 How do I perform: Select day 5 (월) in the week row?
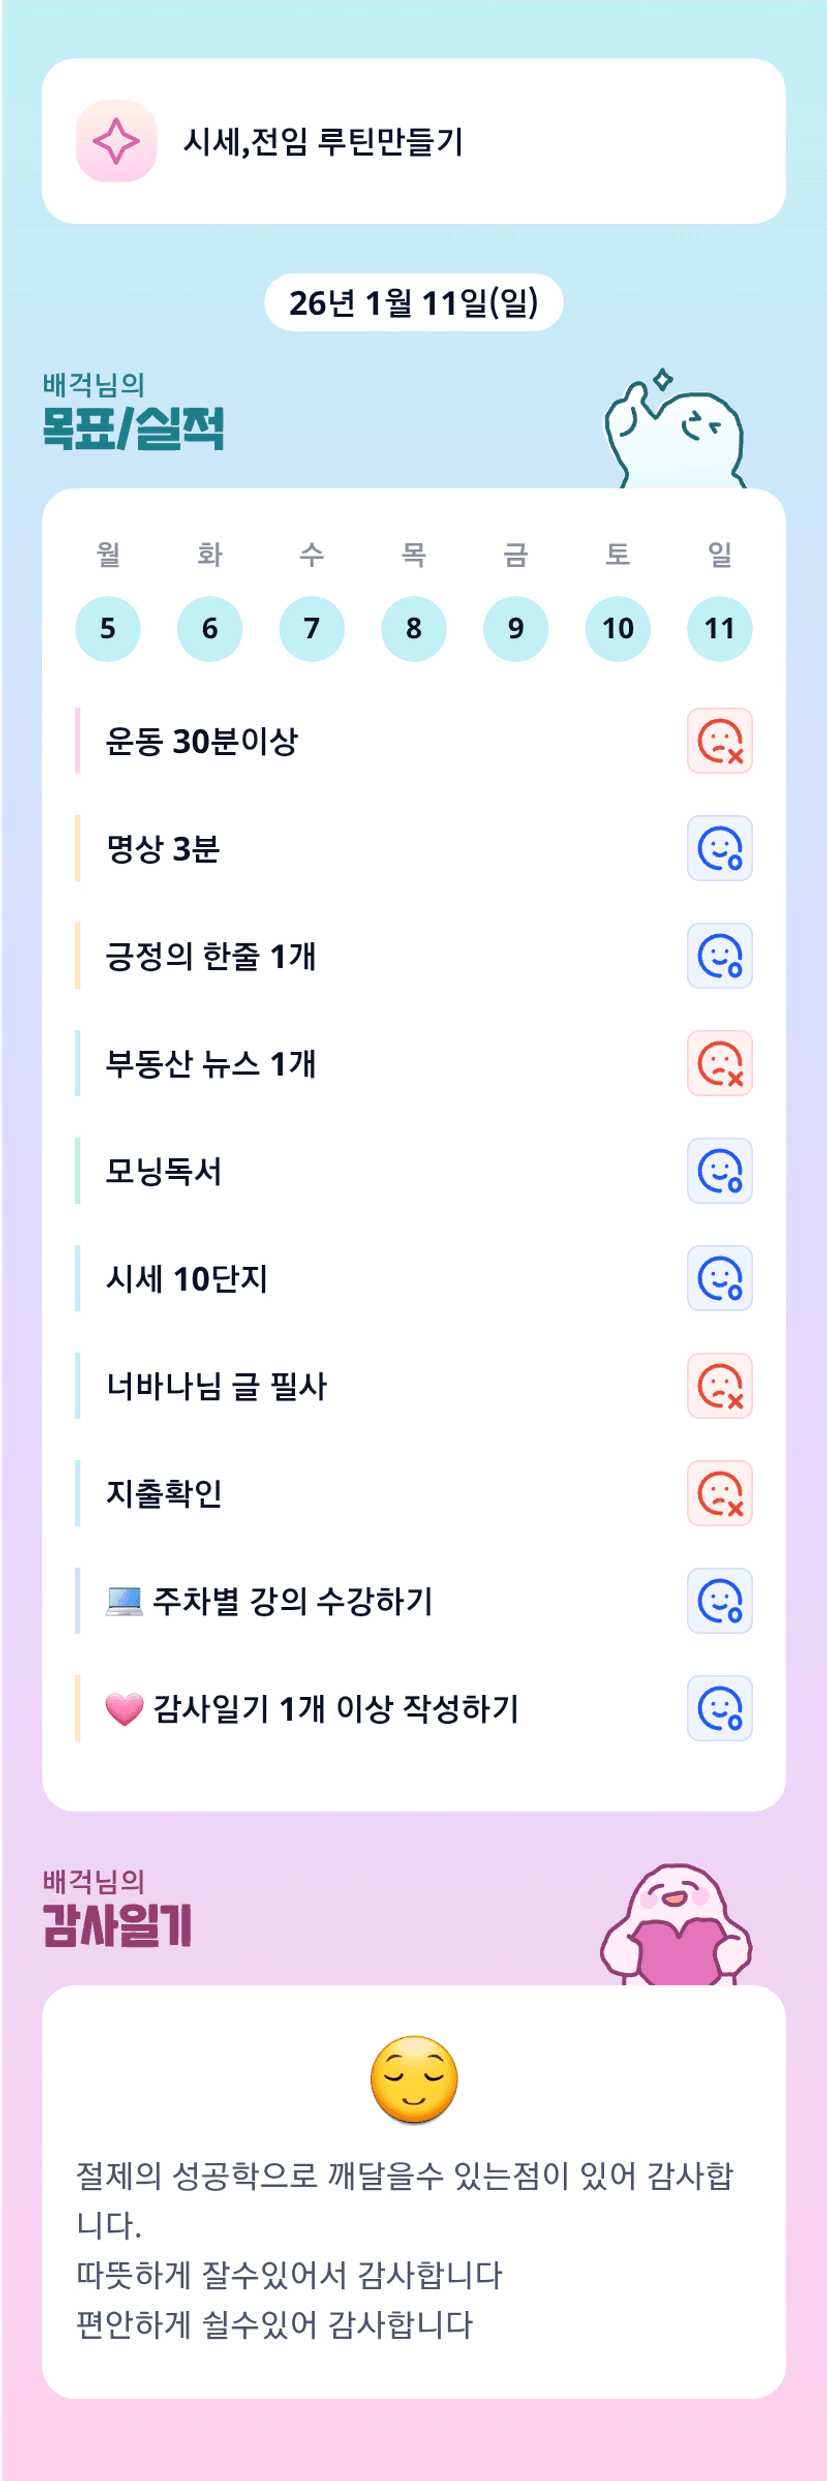pyautogui.click(x=108, y=628)
